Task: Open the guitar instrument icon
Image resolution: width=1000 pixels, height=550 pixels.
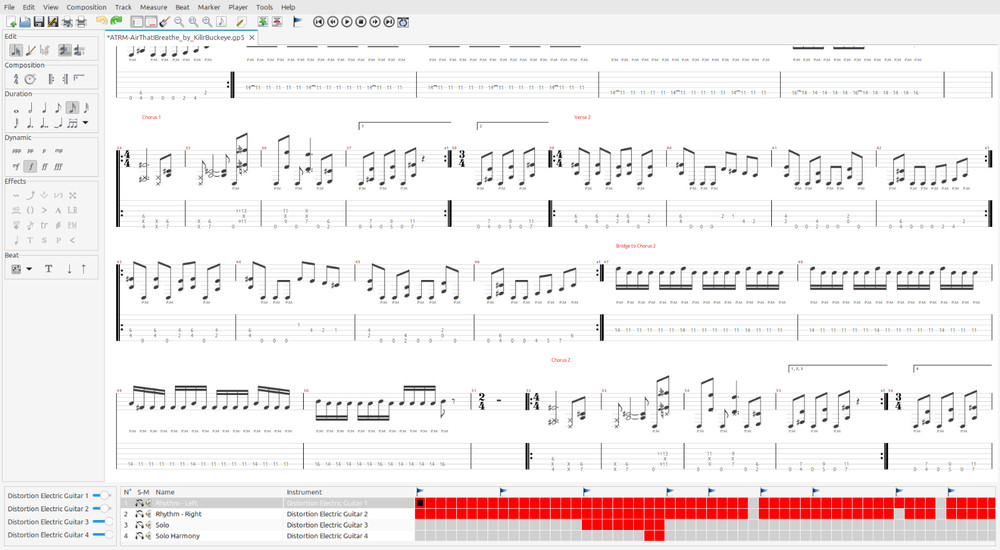Action: (x=165, y=22)
